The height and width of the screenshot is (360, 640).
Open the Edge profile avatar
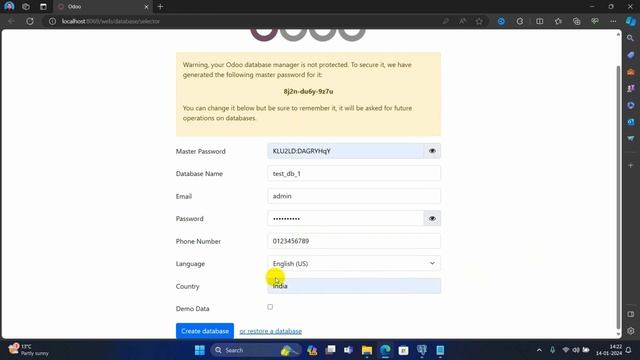point(9,7)
